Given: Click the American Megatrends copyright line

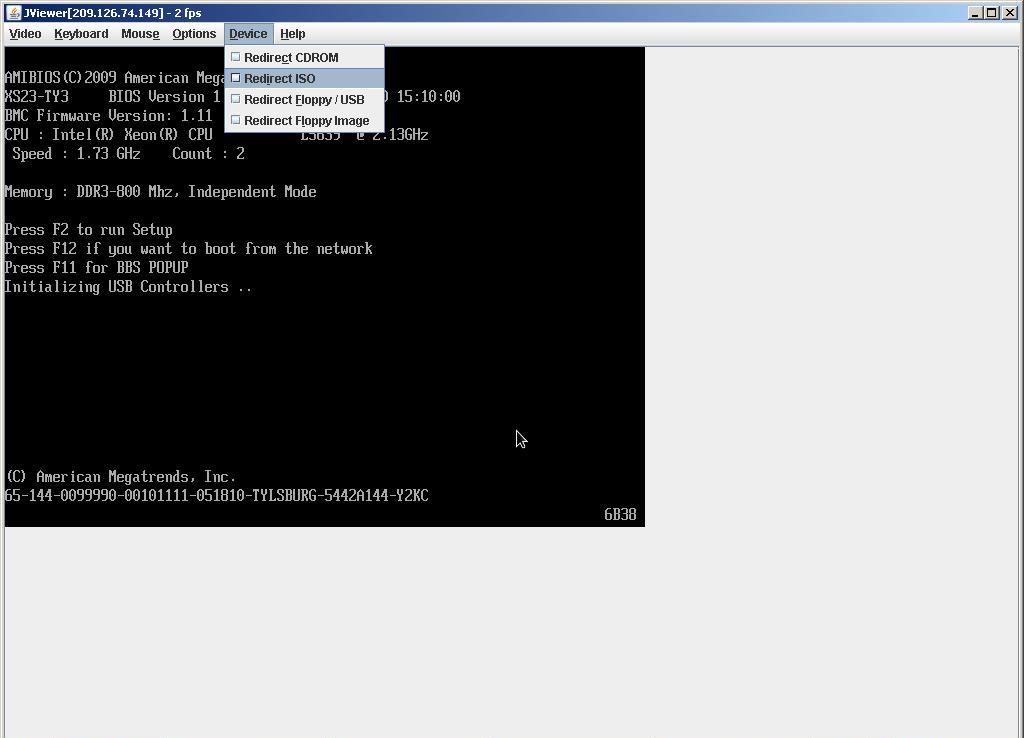Looking at the screenshot, I should coord(121,477).
